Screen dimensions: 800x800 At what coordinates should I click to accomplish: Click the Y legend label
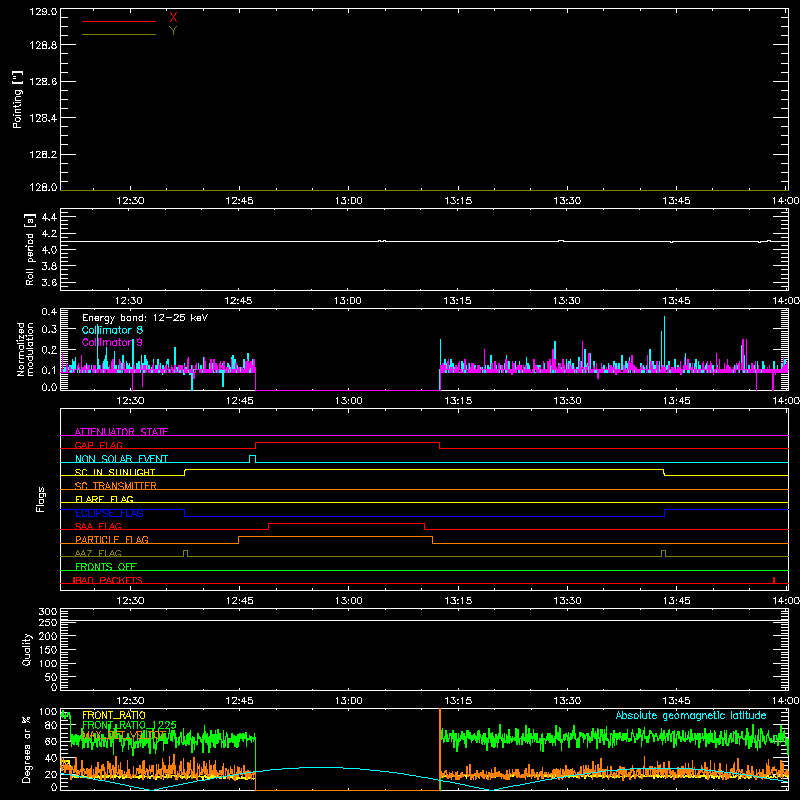[x=173, y=31]
